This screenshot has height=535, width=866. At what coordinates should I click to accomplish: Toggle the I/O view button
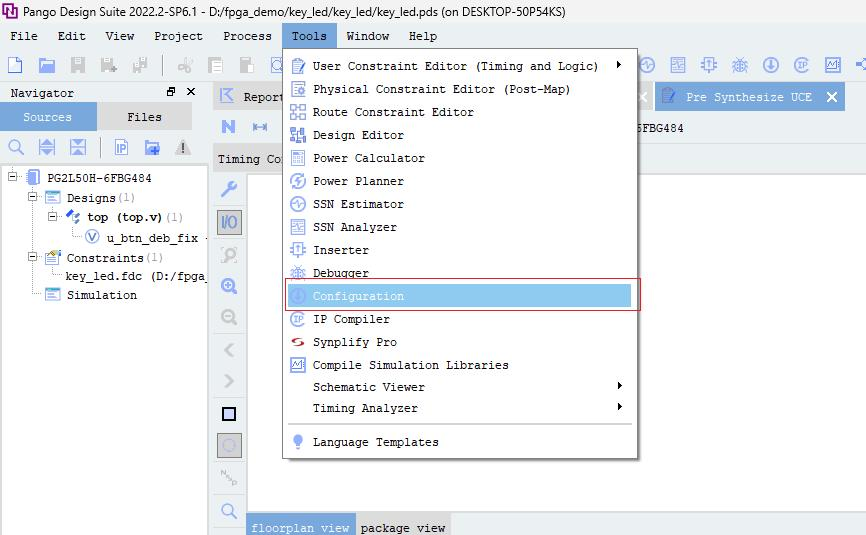coord(229,223)
